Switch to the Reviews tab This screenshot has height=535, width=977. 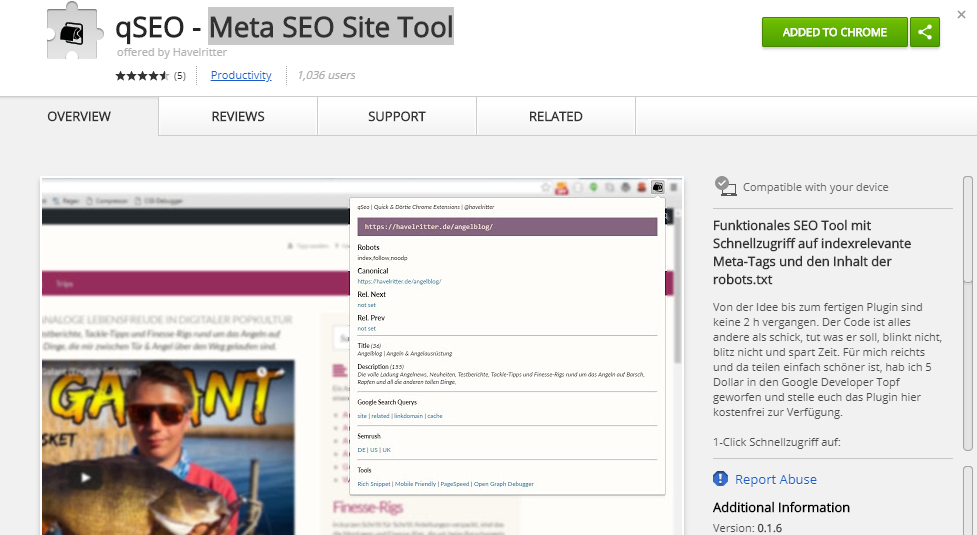click(238, 116)
